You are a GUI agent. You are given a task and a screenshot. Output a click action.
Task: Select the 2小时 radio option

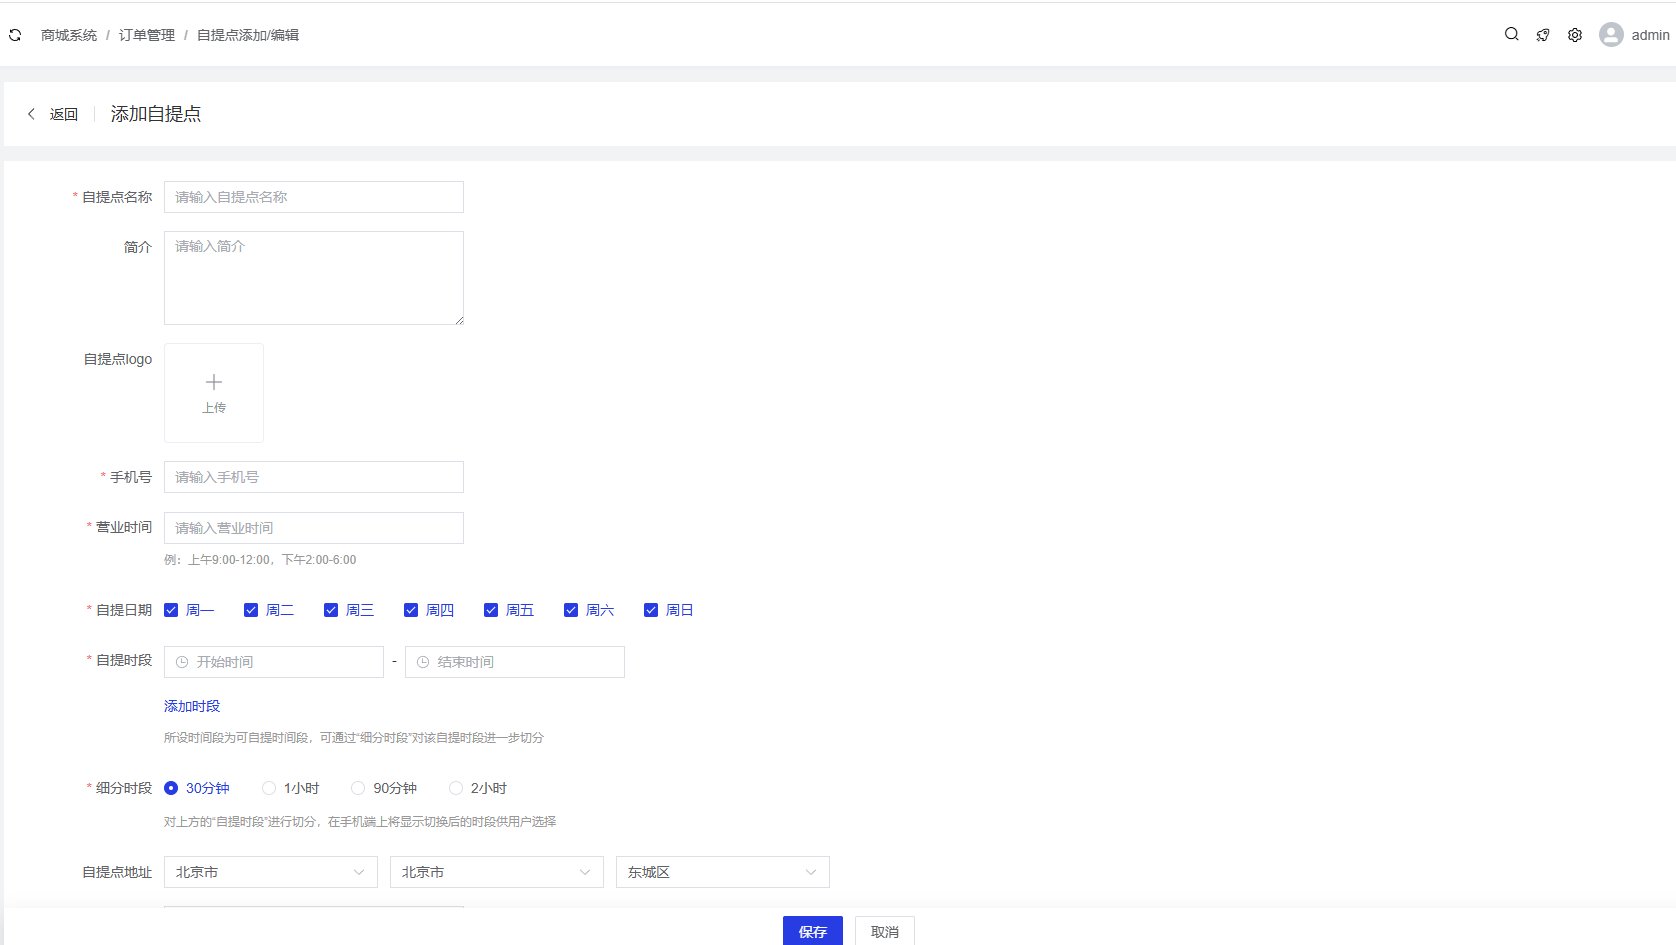456,788
